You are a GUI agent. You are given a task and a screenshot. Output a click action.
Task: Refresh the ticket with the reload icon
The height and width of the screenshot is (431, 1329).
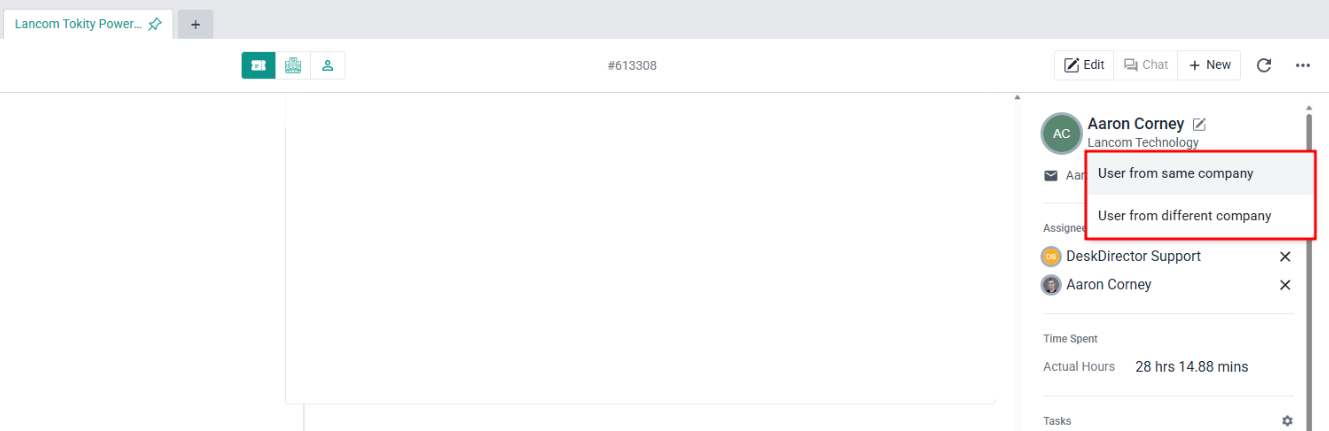click(1264, 65)
